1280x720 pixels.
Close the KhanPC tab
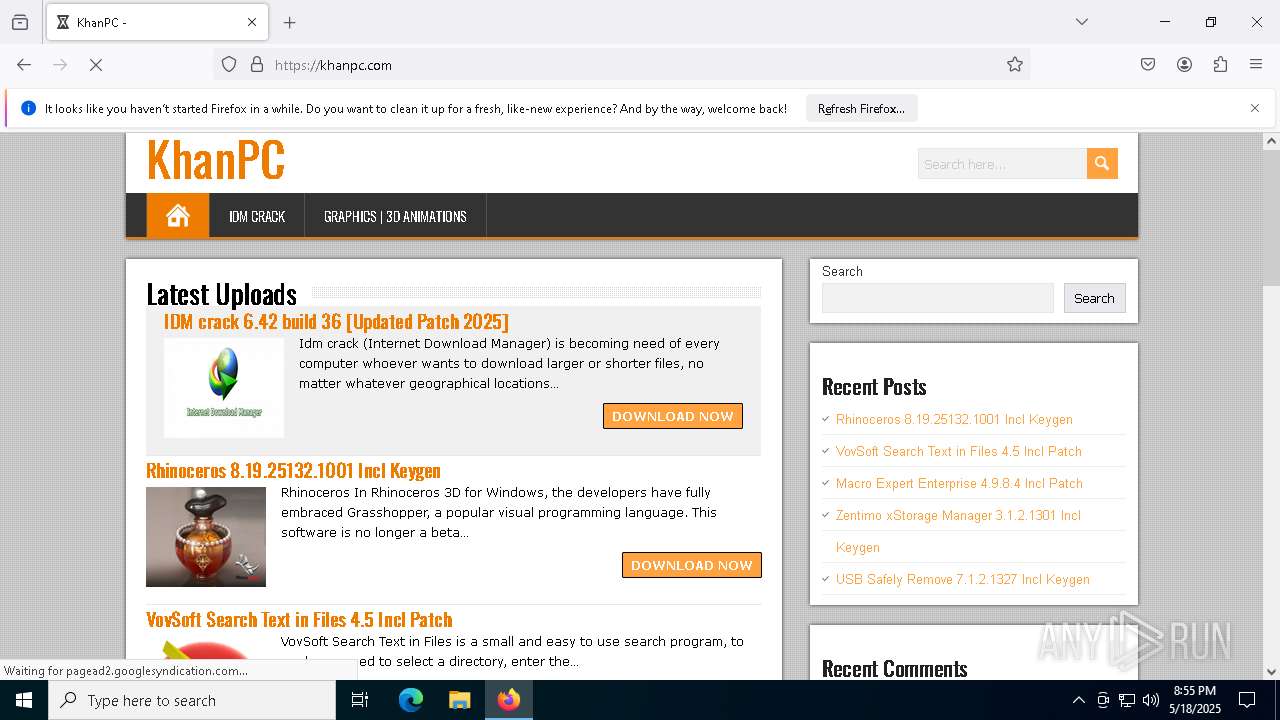[x=252, y=22]
